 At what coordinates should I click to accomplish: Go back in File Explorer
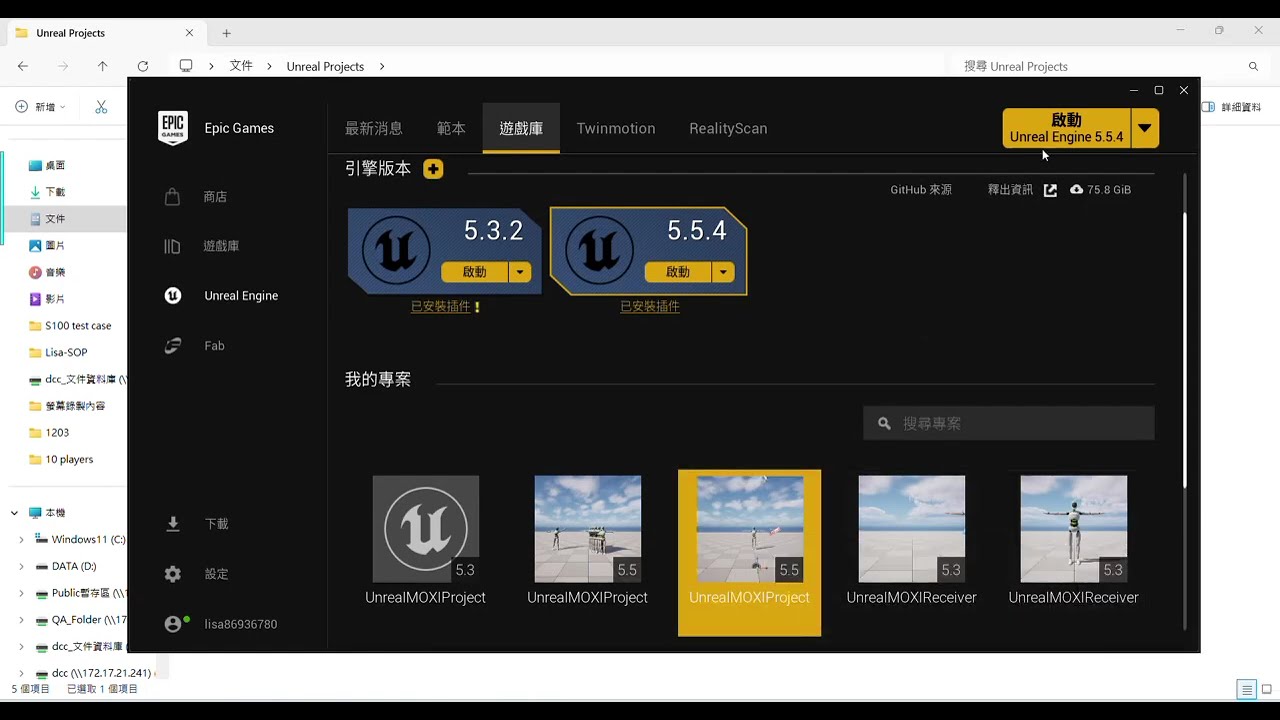[x=23, y=66]
